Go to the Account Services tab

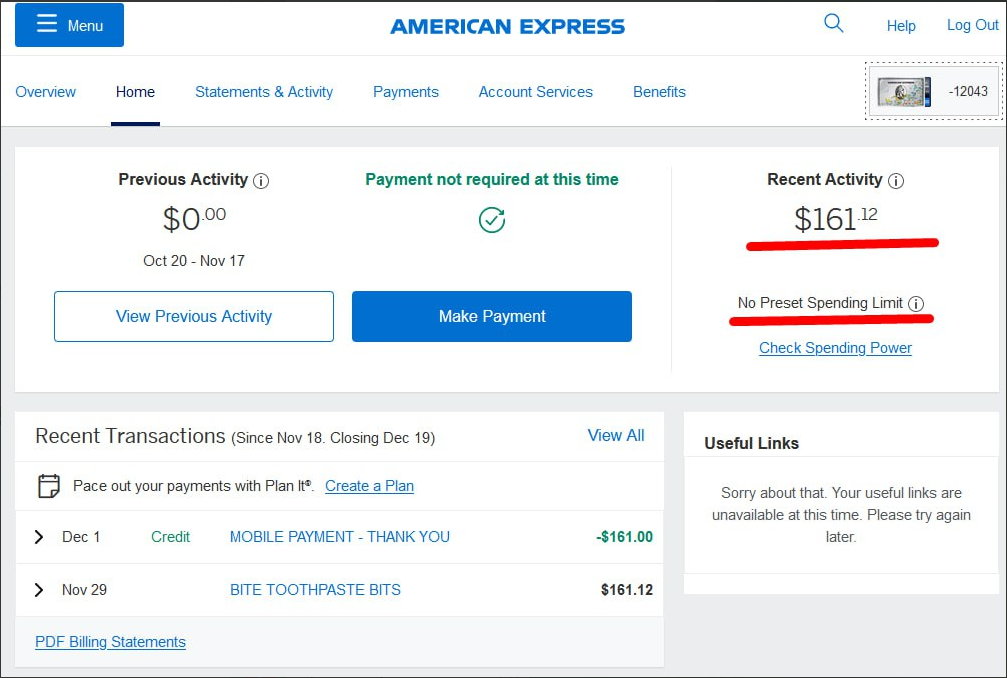click(x=536, y=92)
